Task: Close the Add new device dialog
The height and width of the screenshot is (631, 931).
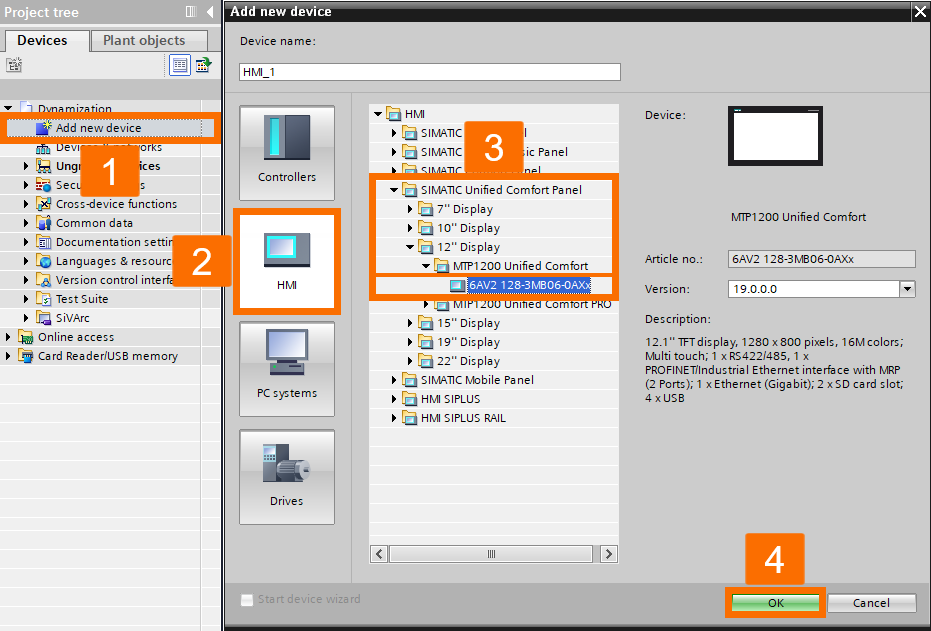Action: [920, 11]
